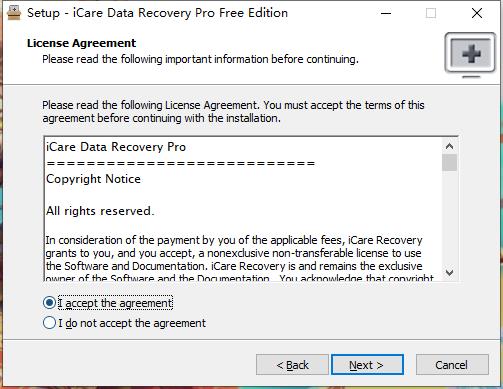Click iCare Data Recovery Pro heading in license box
The height and width of the screenshot is (389, 503).
click(x=116, y=147)
